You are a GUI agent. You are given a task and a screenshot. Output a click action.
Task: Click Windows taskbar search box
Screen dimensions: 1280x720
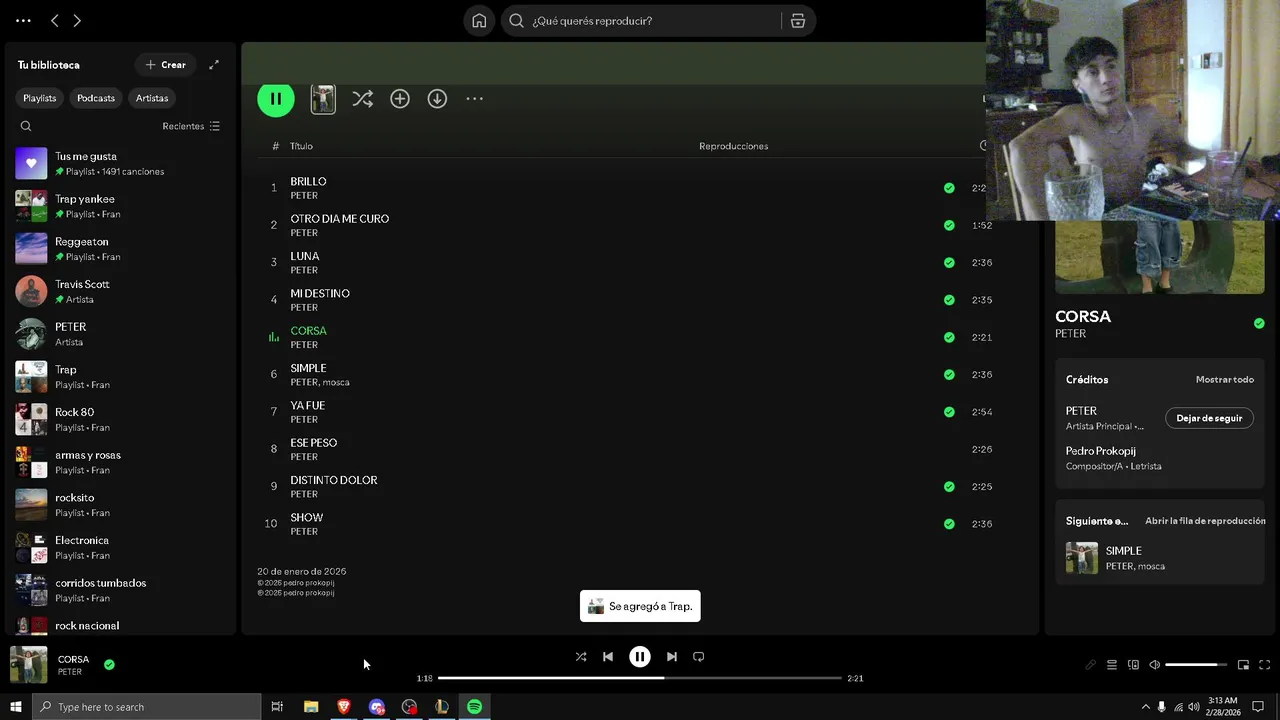[x=146, y=707]
